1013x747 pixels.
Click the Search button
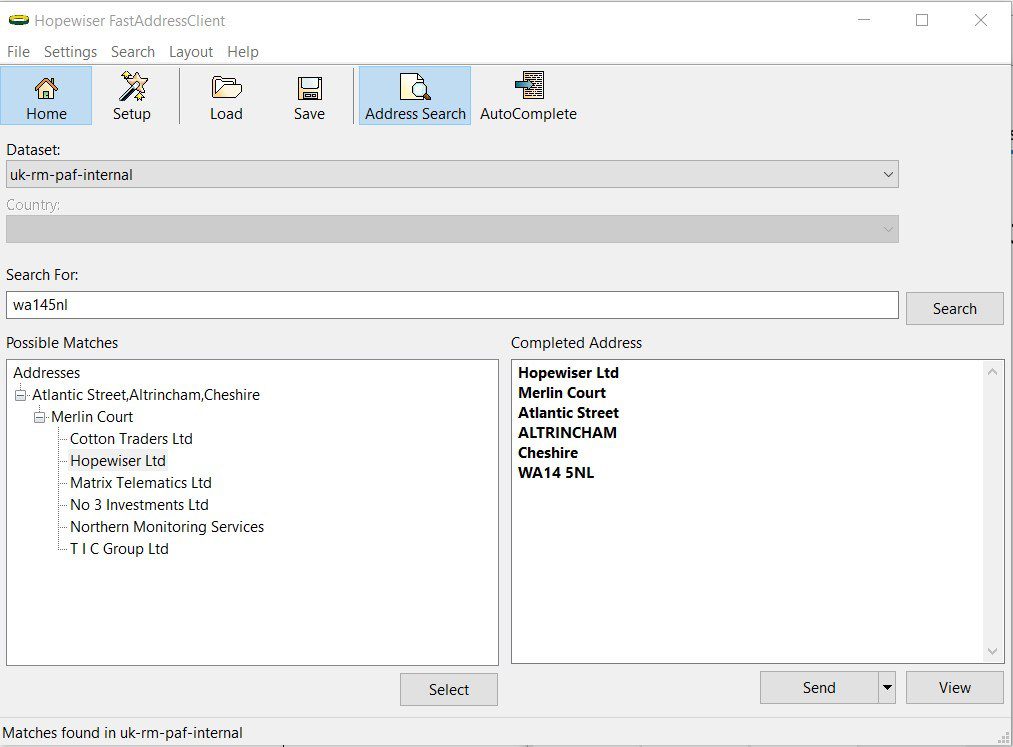pyautogui.click(x=954, y=308)
